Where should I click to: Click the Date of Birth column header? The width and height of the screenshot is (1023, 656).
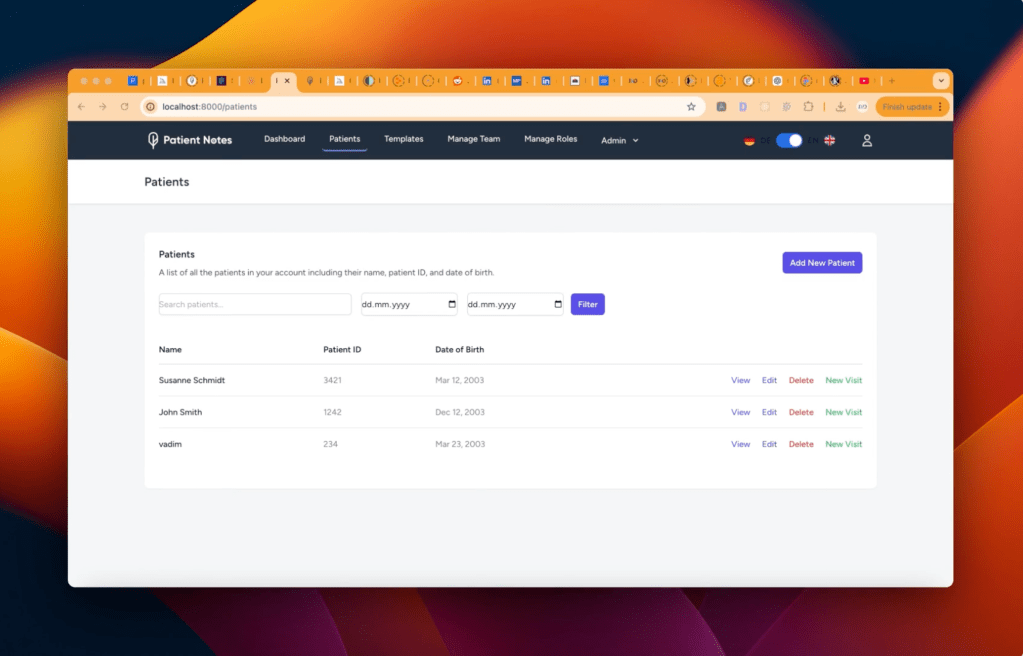[459, 349]
